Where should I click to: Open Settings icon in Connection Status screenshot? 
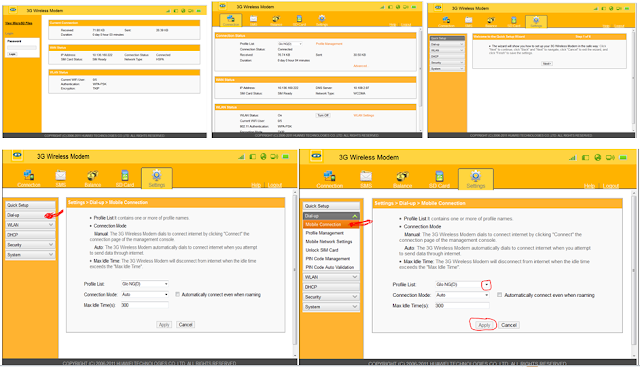pos(322,19)
